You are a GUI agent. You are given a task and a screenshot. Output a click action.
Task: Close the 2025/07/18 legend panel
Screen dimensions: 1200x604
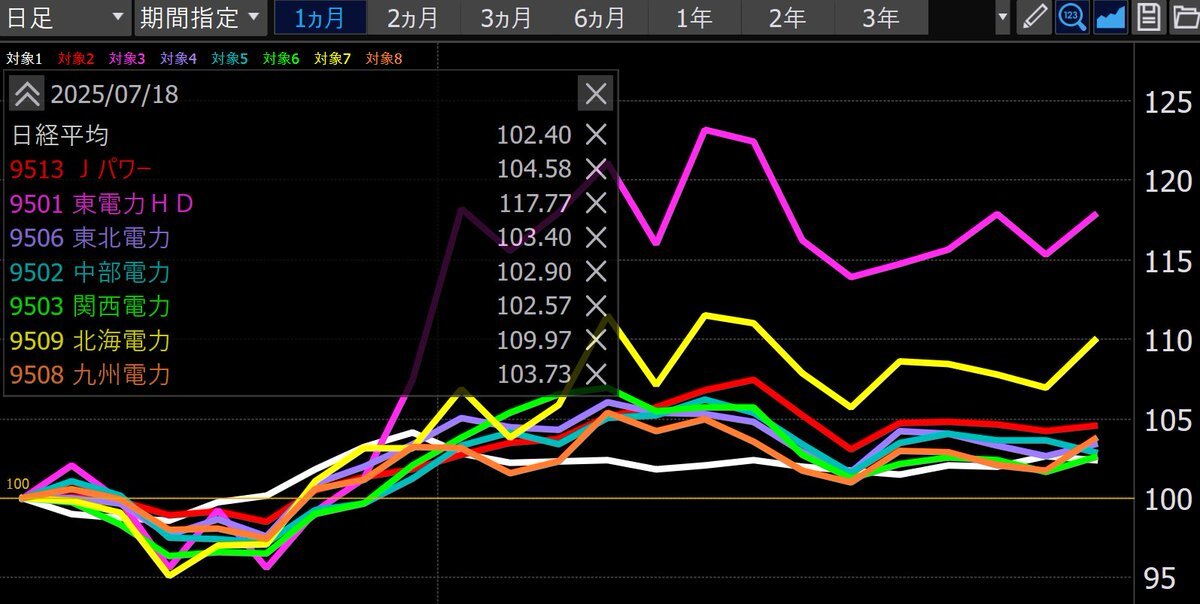(x=595, y=94)
